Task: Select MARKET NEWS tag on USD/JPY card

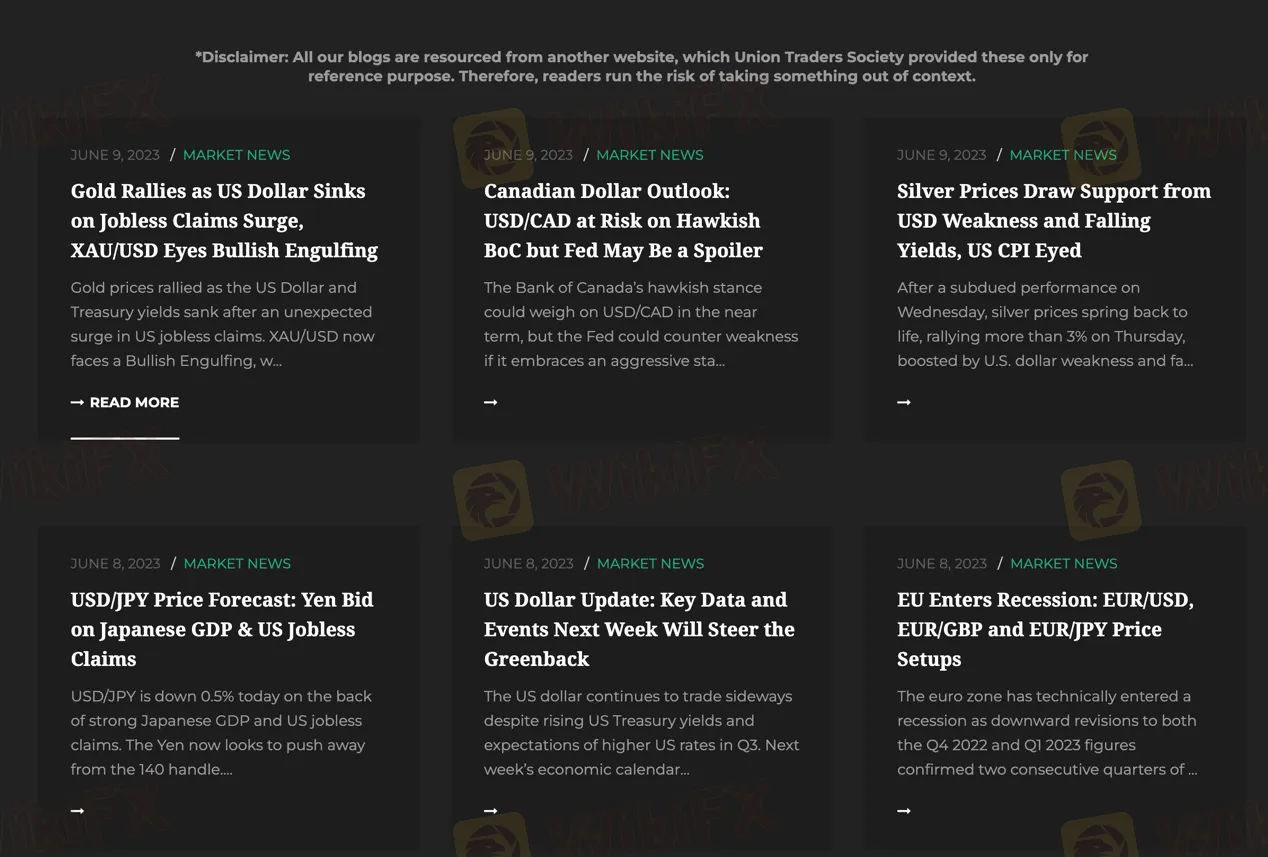Action: tap(237, 563)
